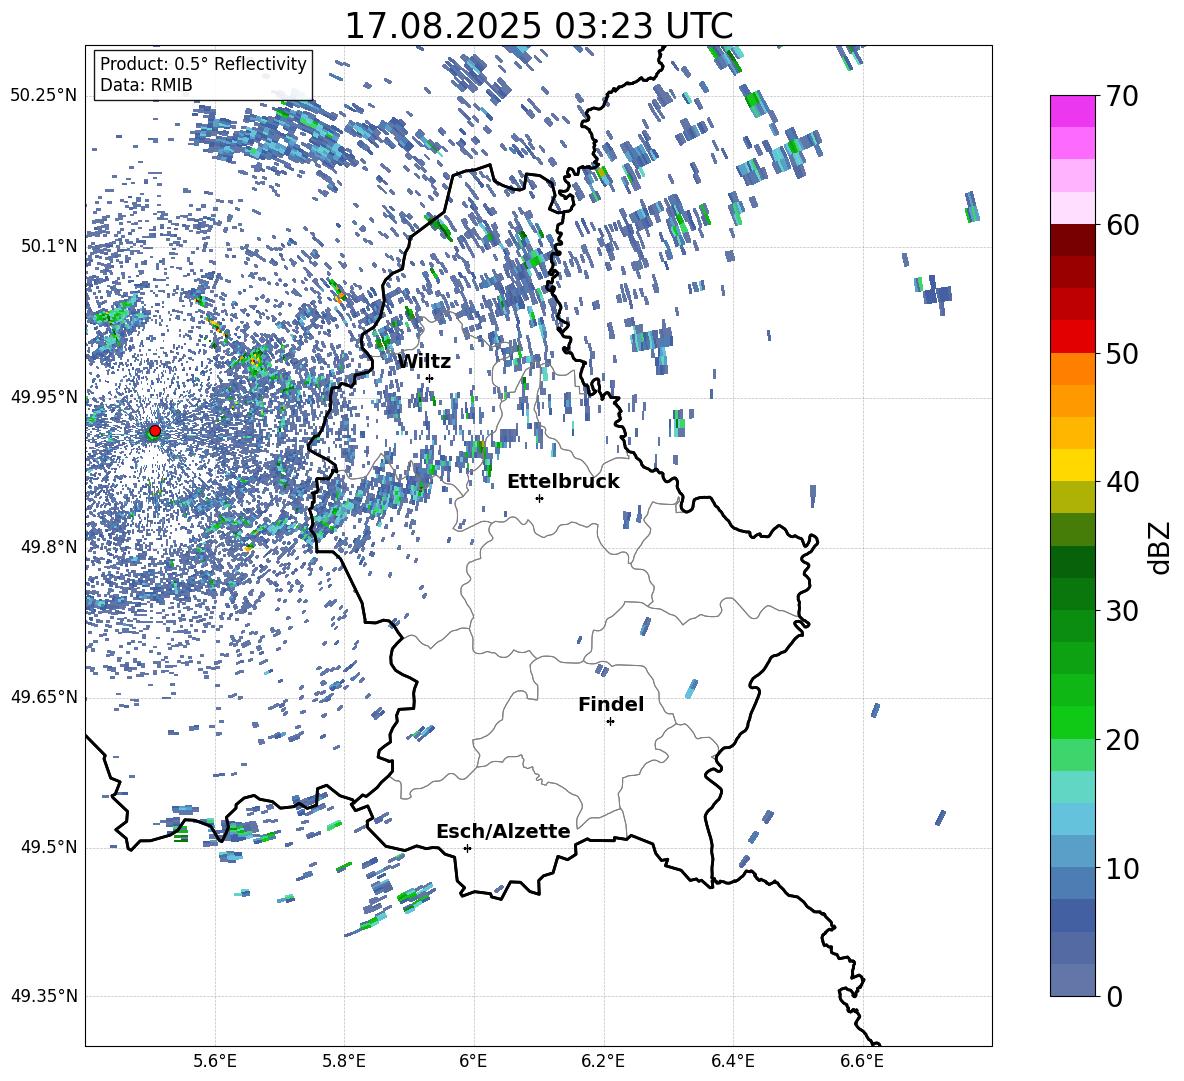
Task: Click the 30 tick label on colorbar
Action: coord(1122,611)
